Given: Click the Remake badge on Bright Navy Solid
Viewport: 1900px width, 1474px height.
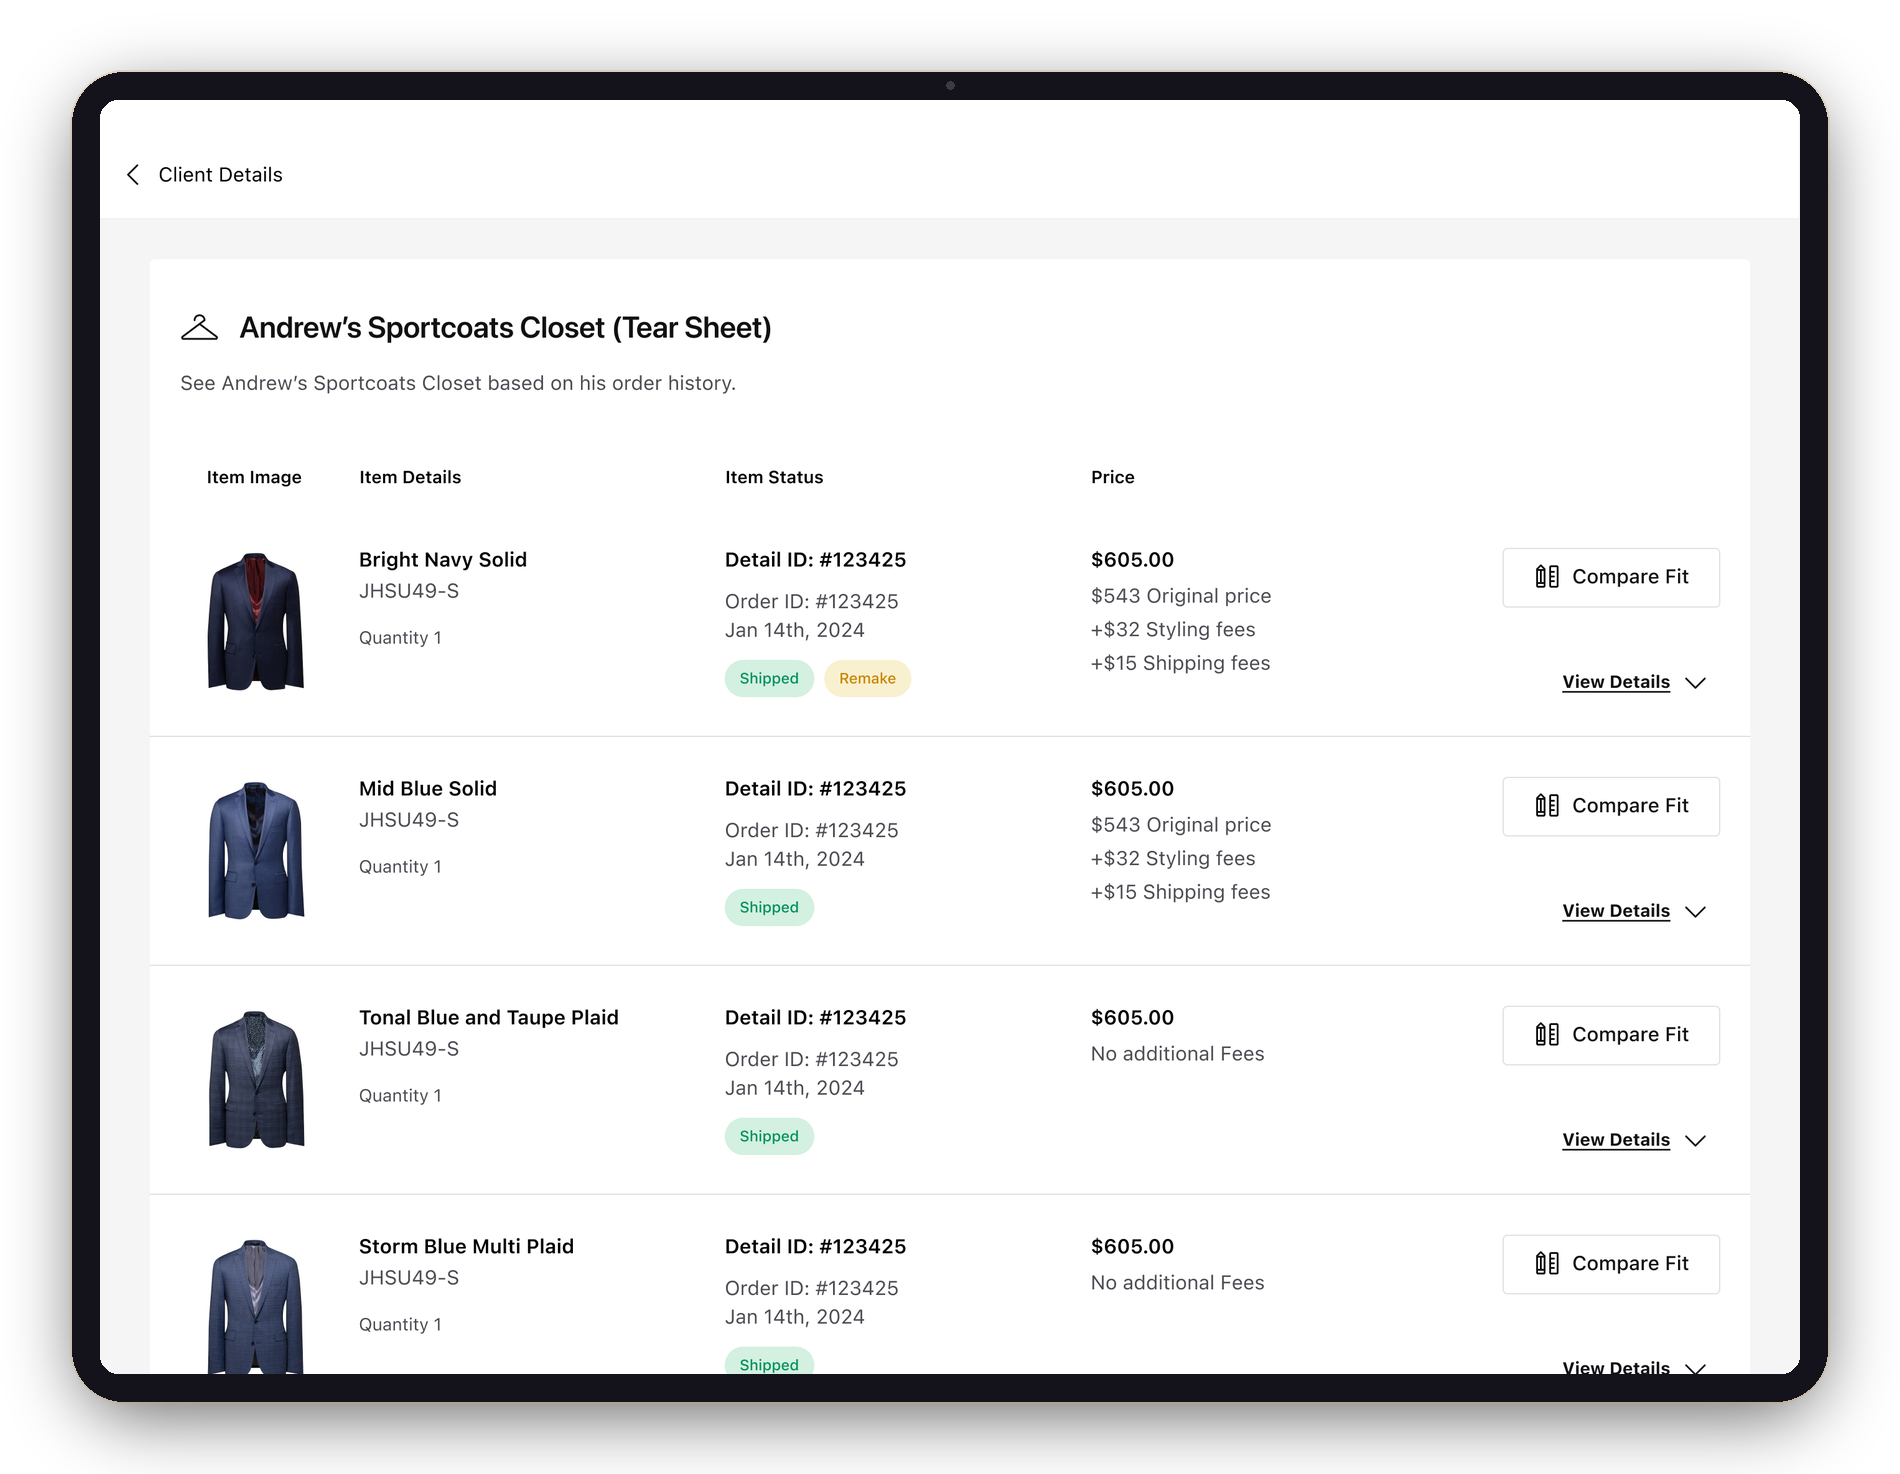Looking at the screenshot, I should point(867,679).
